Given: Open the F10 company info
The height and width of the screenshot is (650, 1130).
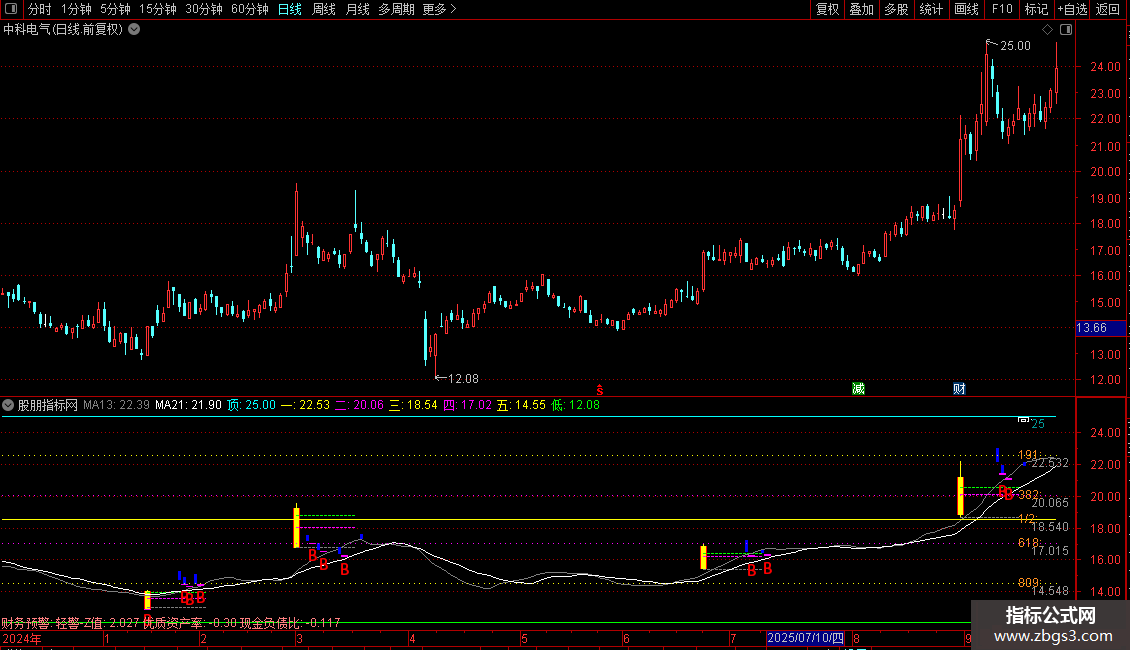Looking at the screenshot, I should (1002, 9).
